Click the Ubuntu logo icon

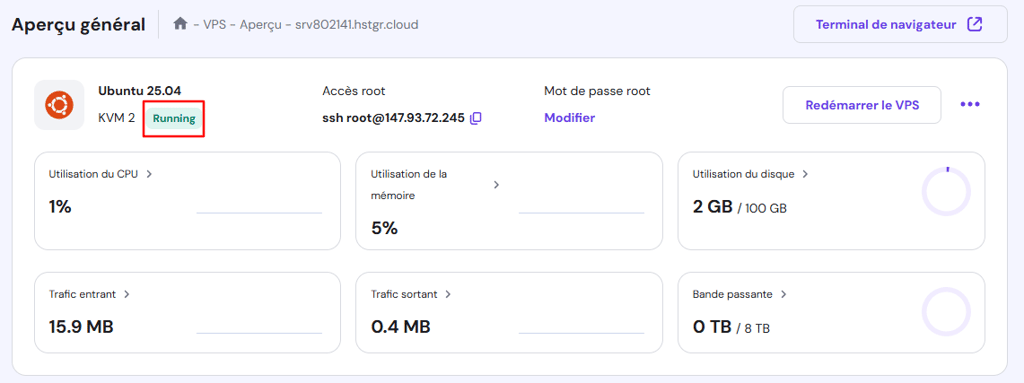[x=59, y=105]
